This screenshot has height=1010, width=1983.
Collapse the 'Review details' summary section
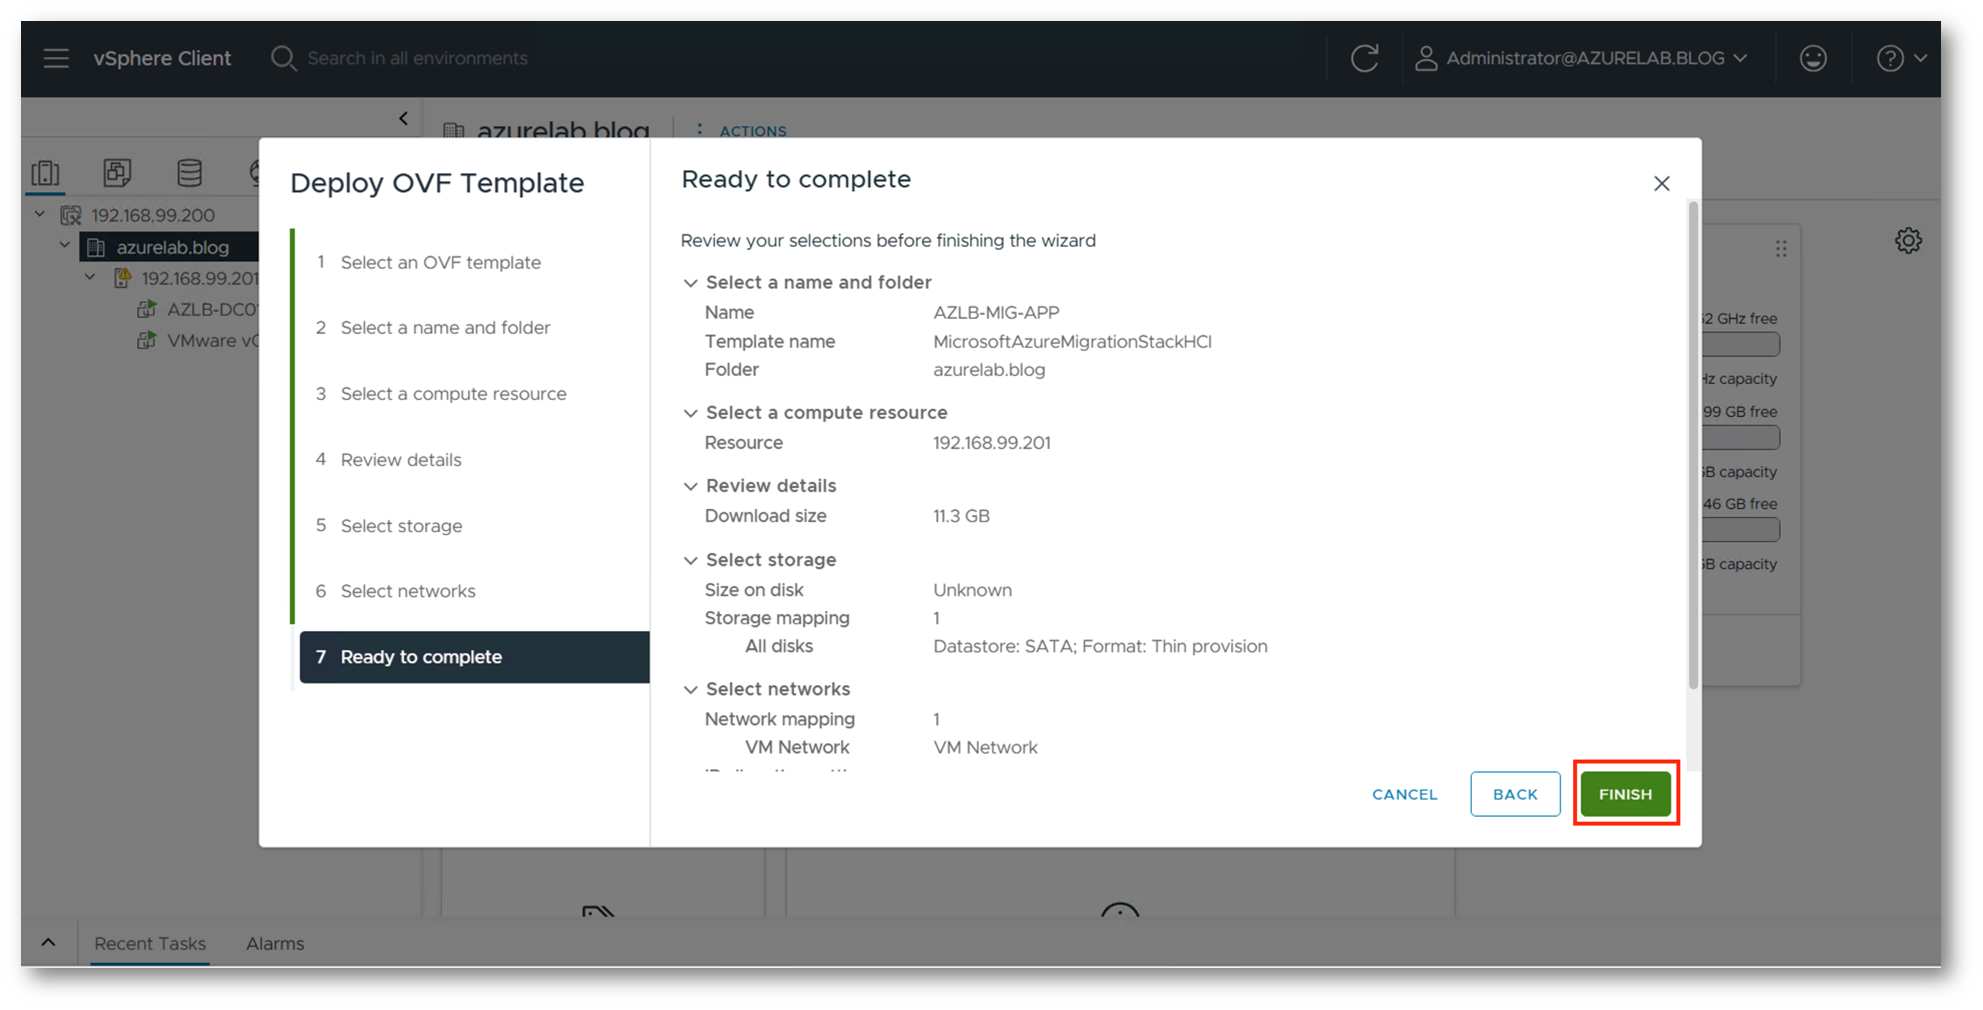coord(690,486)
